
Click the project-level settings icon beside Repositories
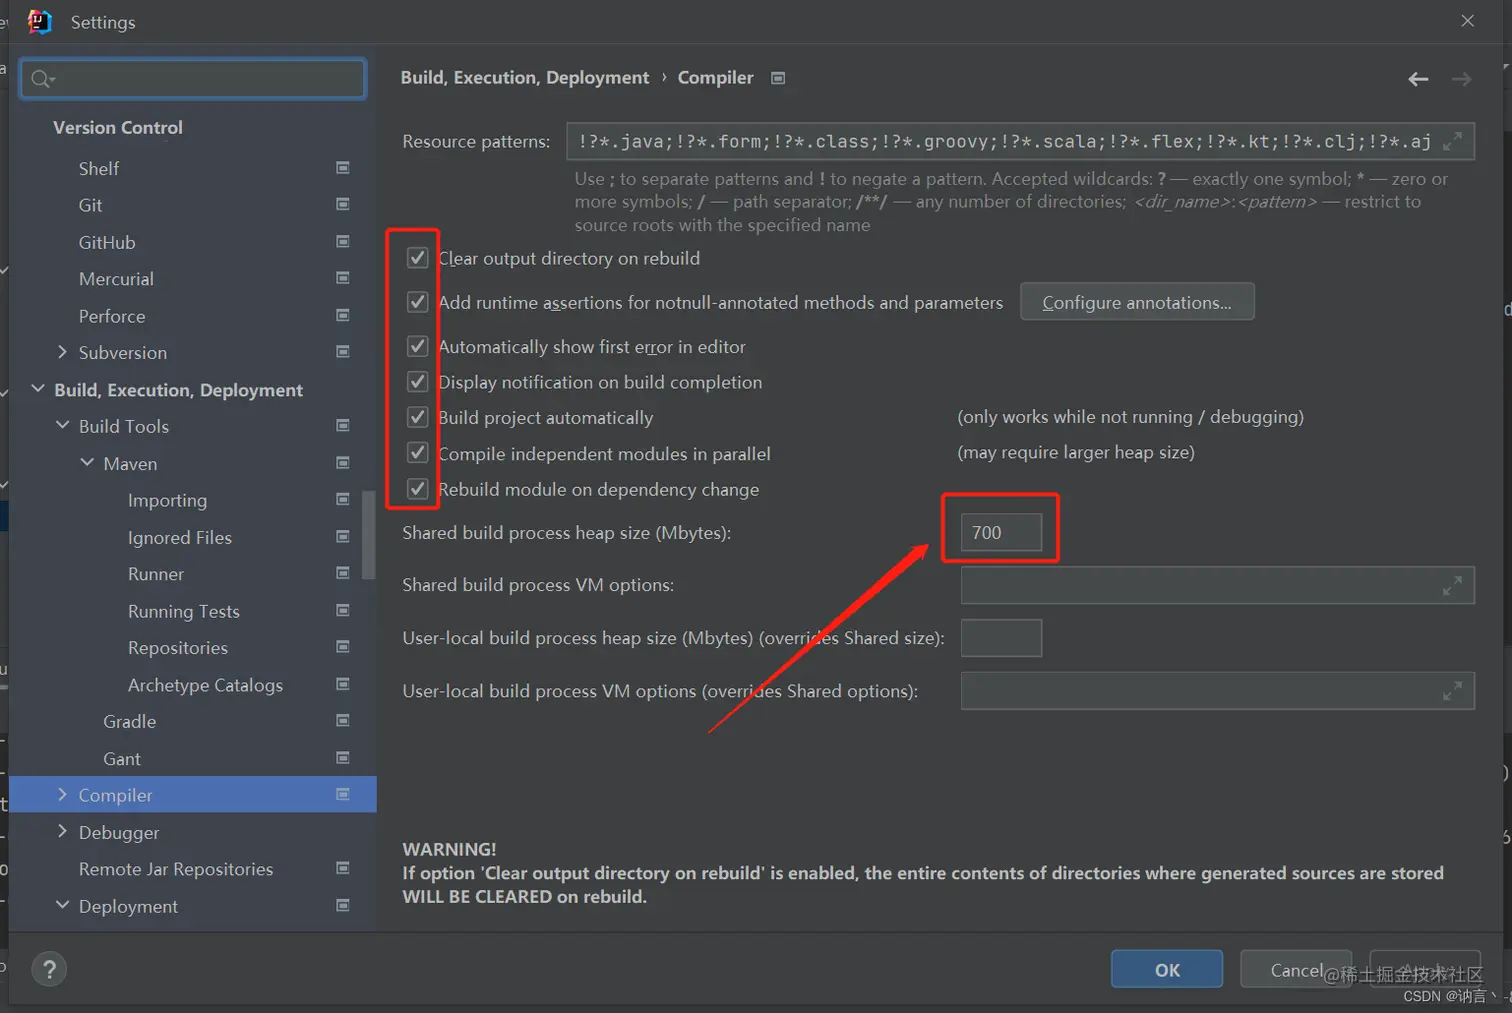[x=343, y=647]
